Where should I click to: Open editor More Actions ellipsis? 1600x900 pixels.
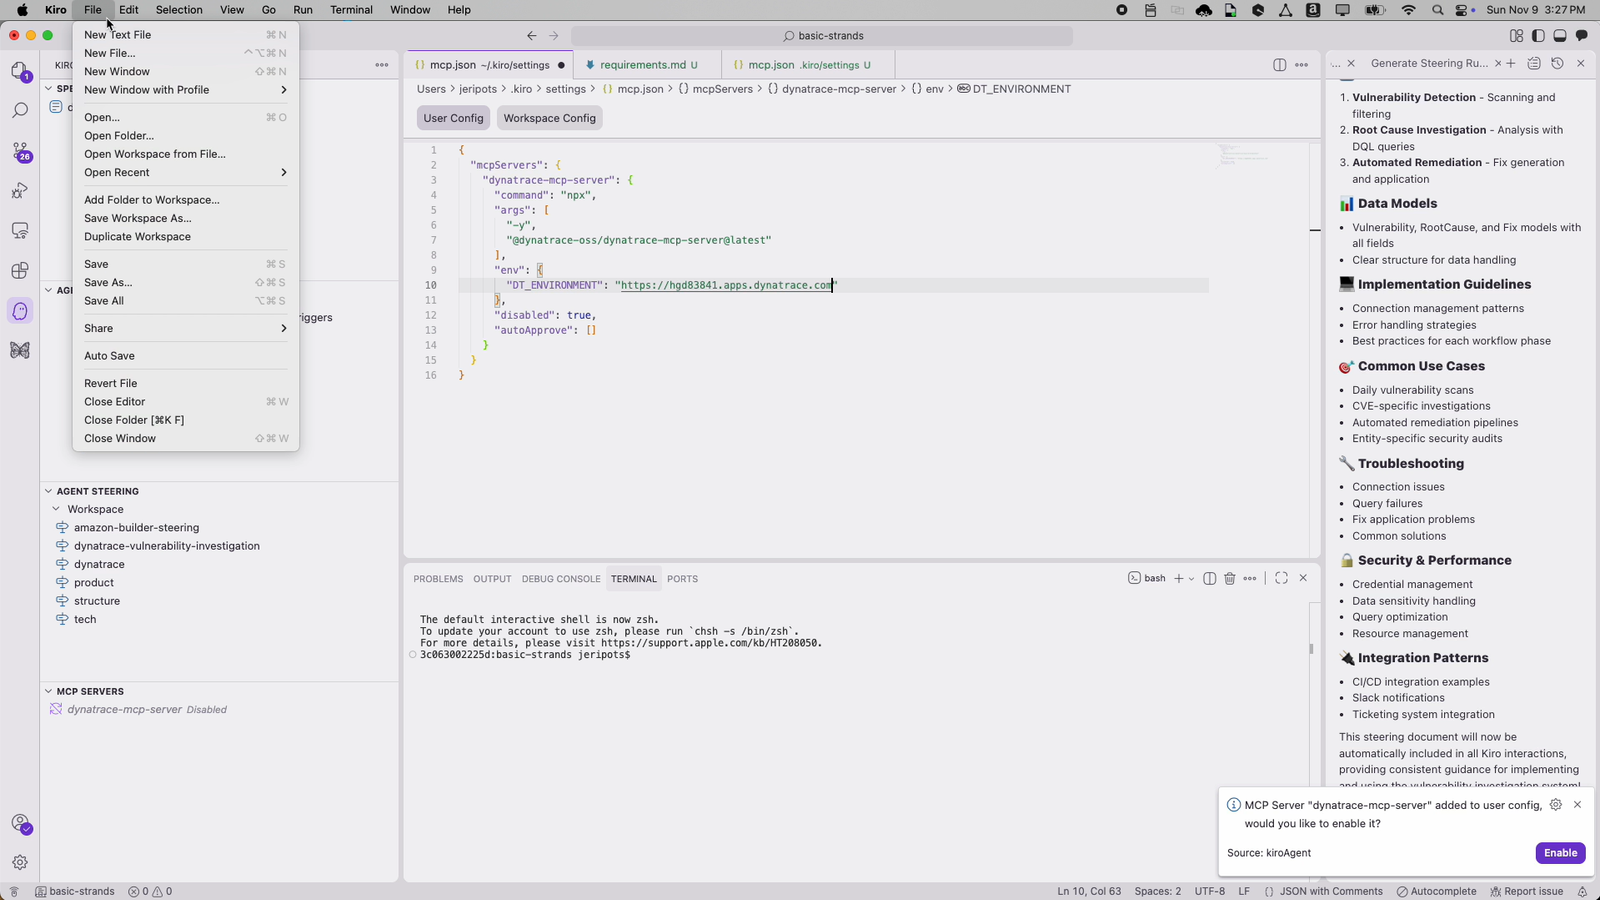pyautogui.click(x=1301, y=65)
